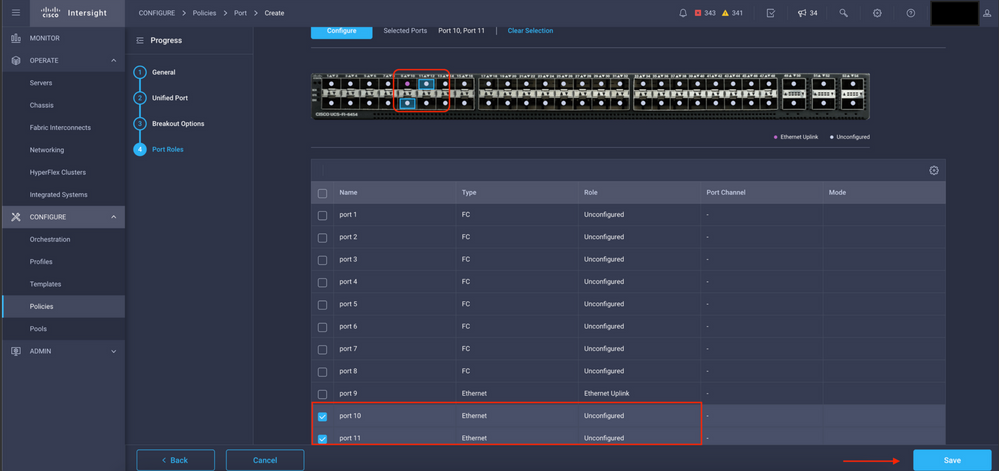Image resolution: width=999 pixels, height=471 pixels.
Task: Click the Clear Selection link
Action: [x=530, y=31]
